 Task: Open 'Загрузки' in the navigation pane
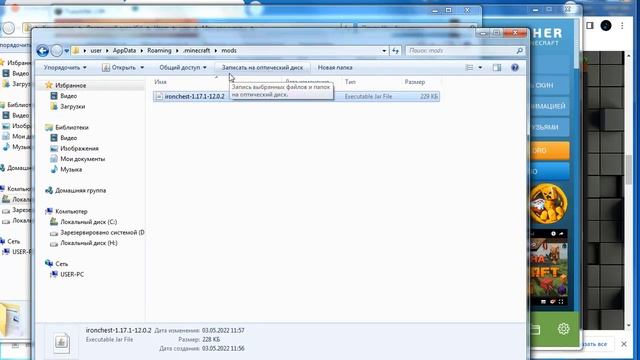(72, 107)
